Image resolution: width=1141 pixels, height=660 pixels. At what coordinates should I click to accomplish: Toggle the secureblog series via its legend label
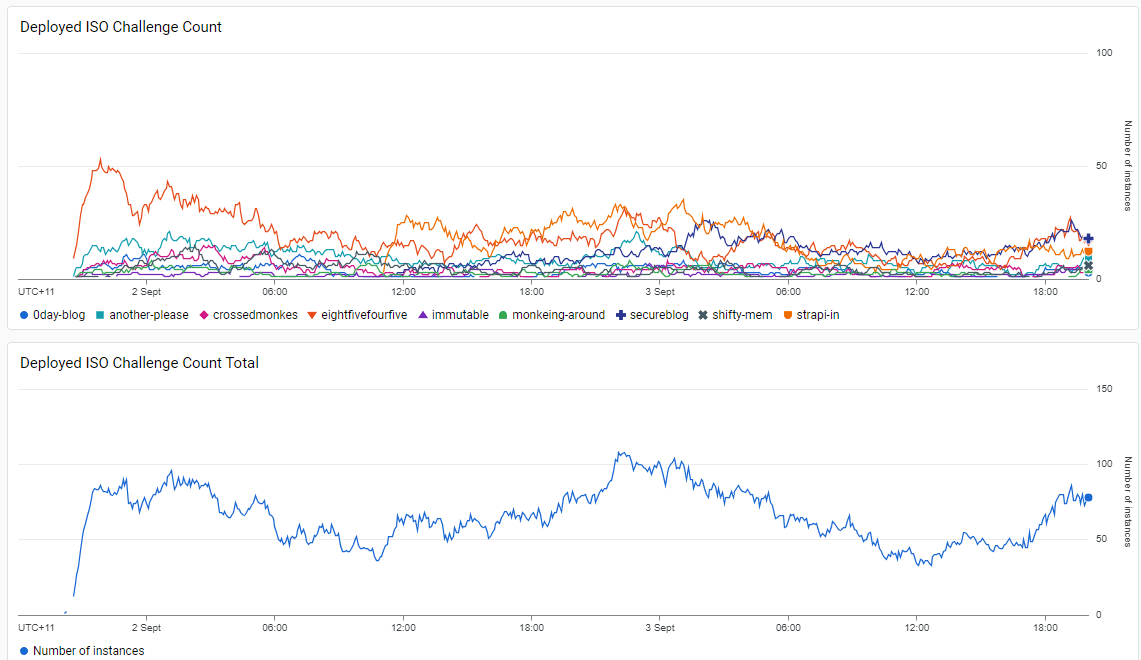659,315
